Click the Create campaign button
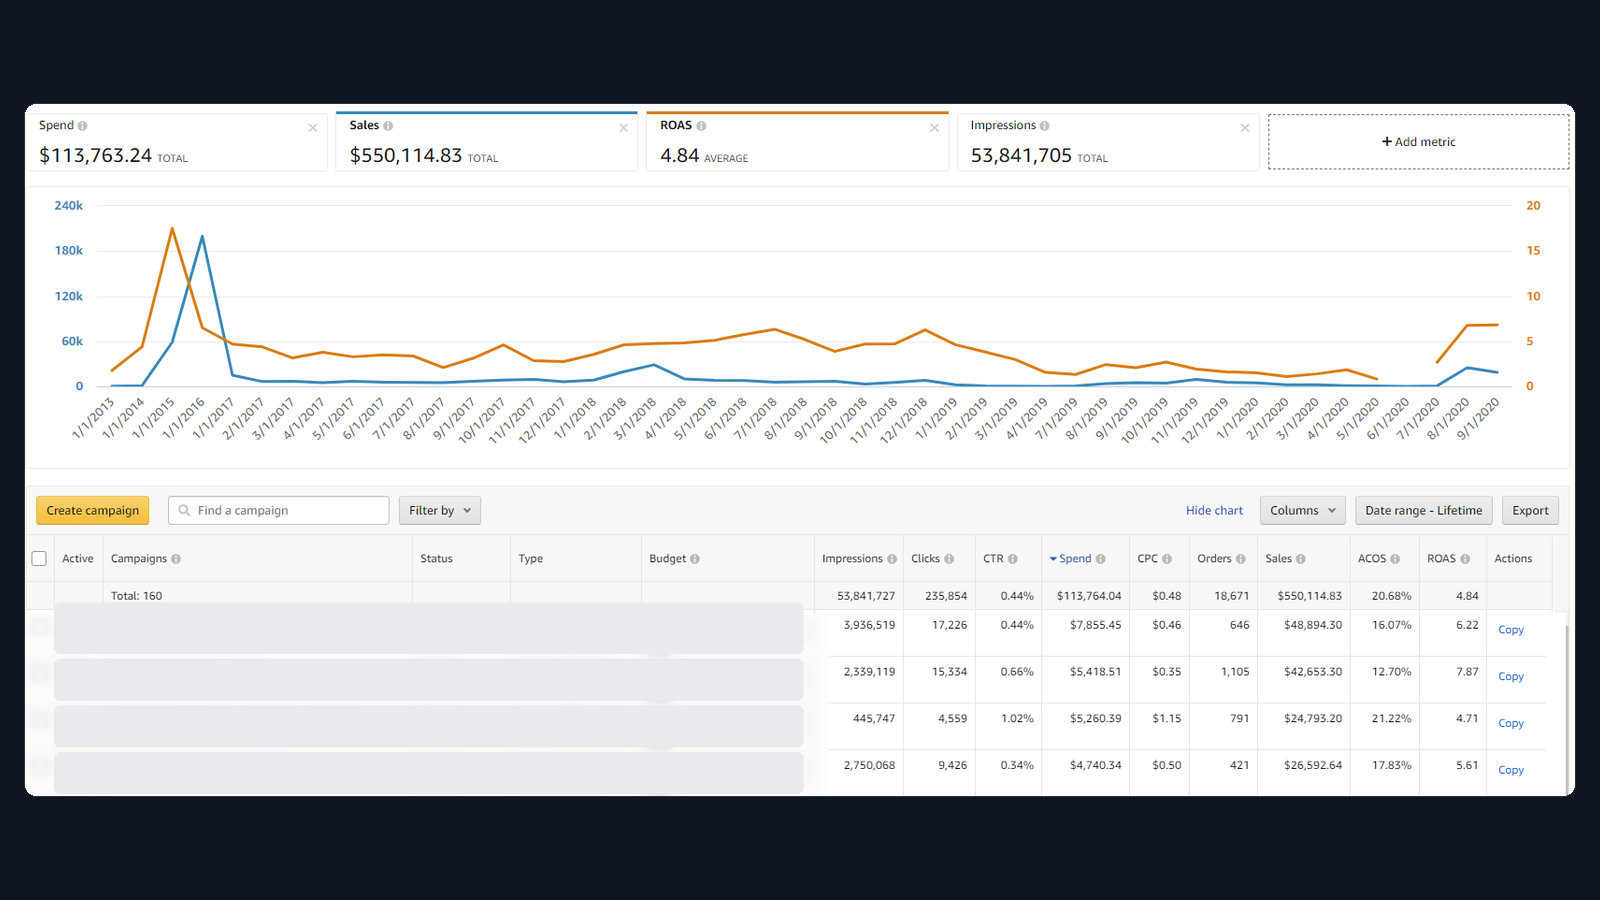Viewport: 1600px width, 900px height. 93,510
